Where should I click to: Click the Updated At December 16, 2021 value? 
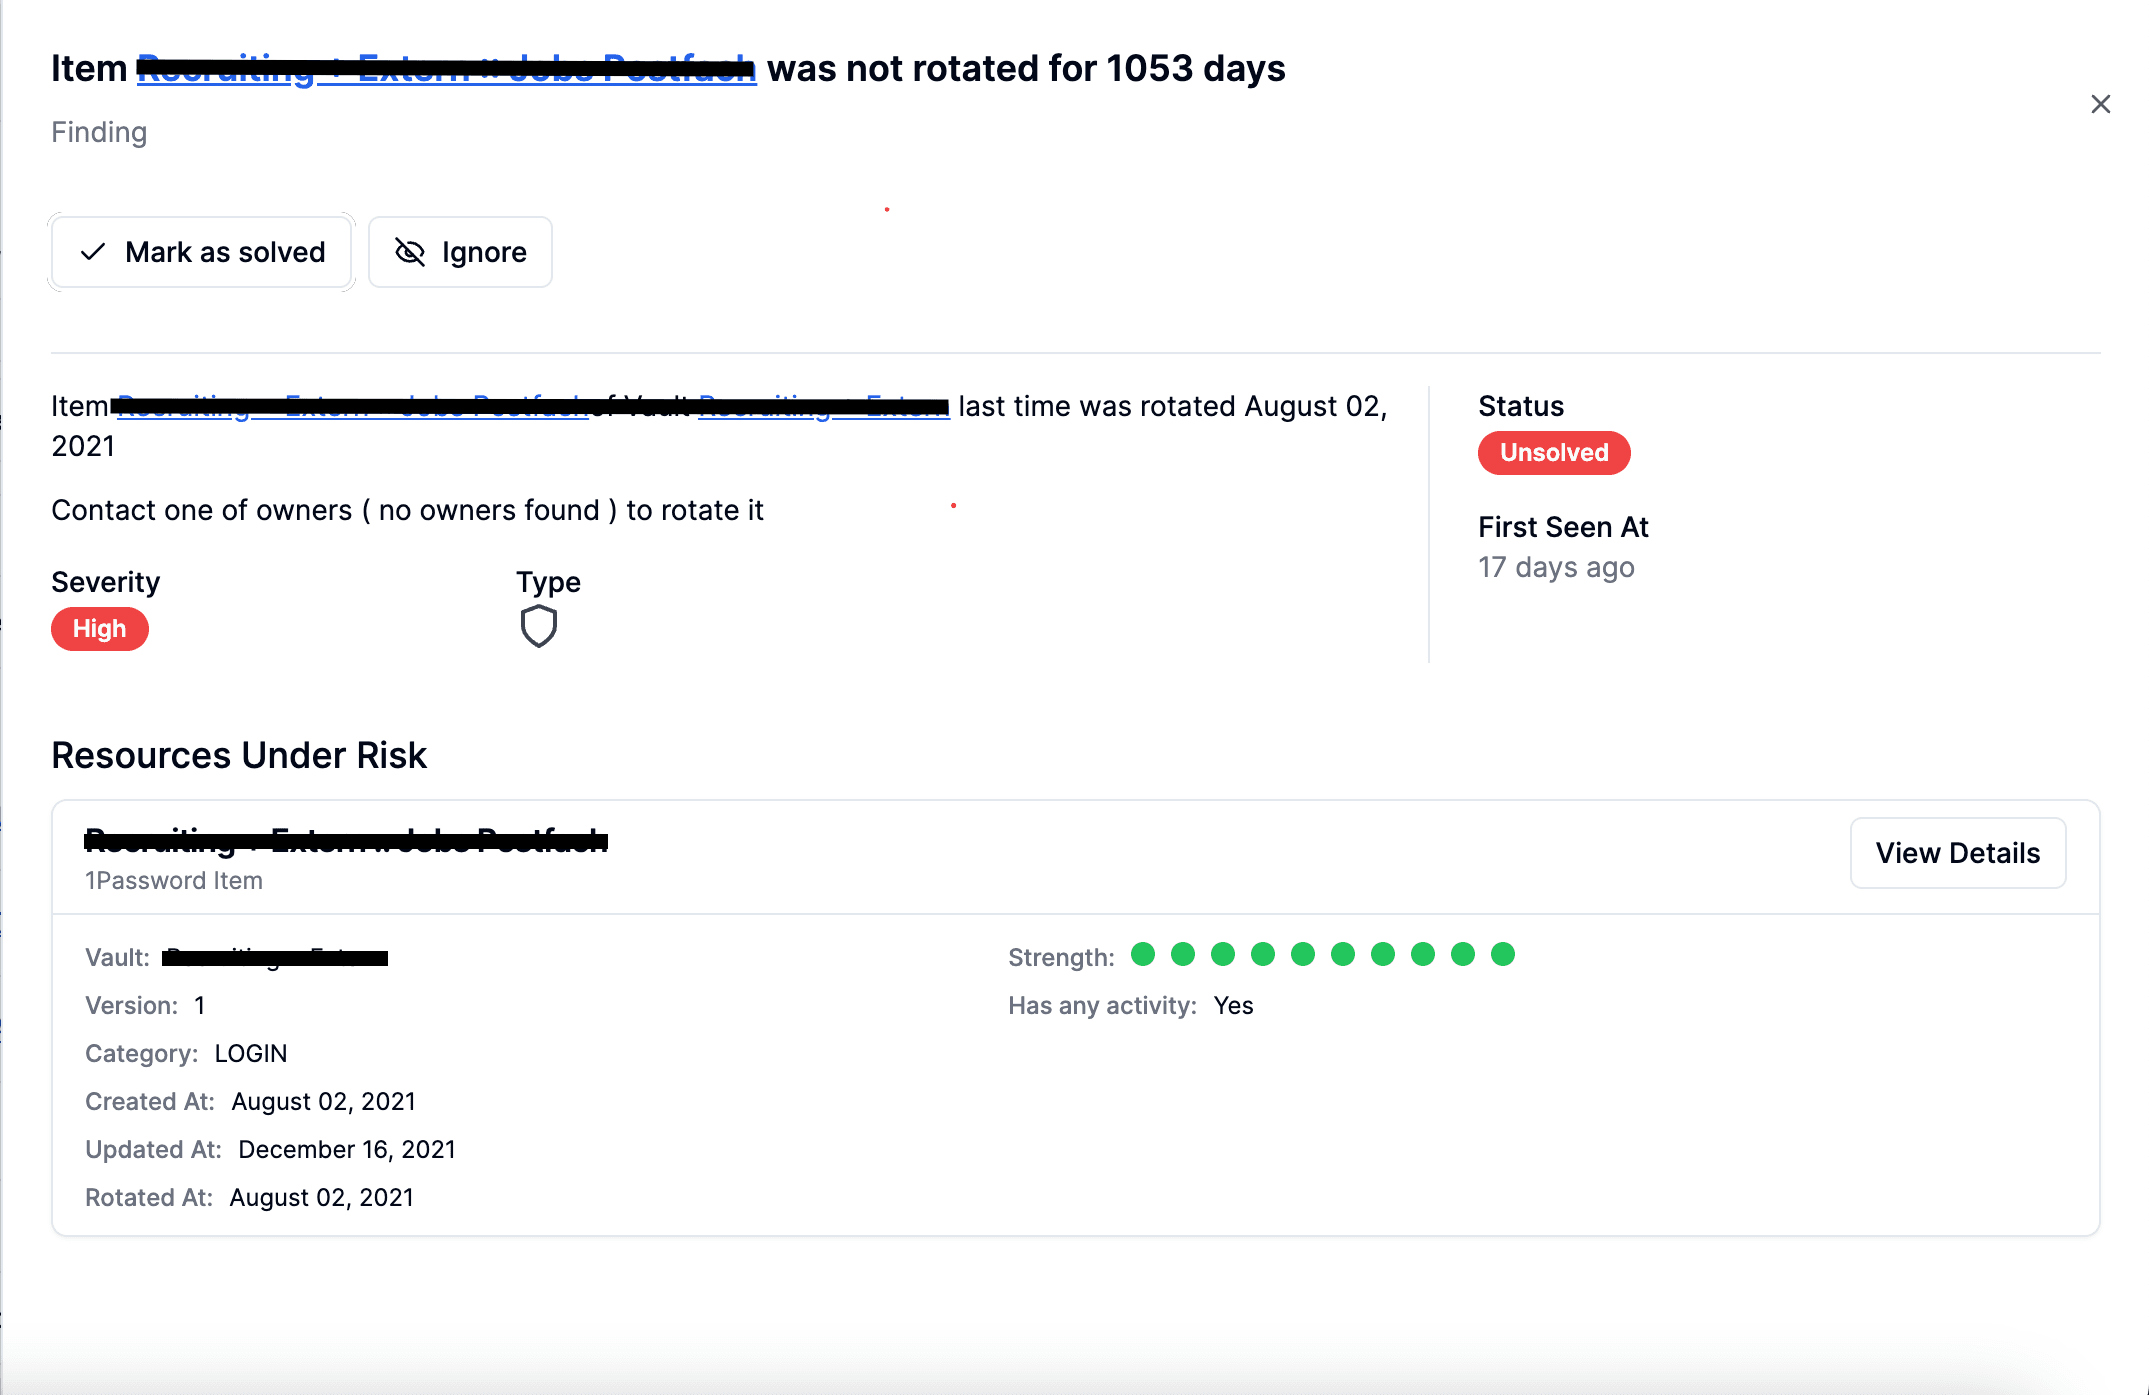[x=346, y=1149]
